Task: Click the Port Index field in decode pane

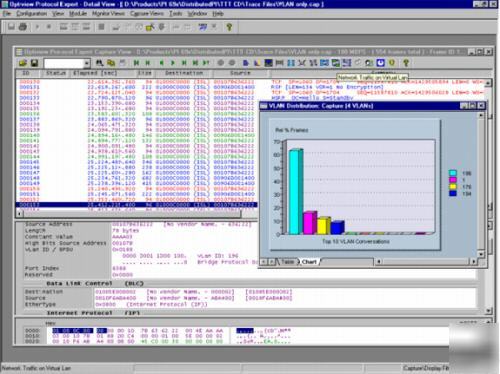Action: 42,268
